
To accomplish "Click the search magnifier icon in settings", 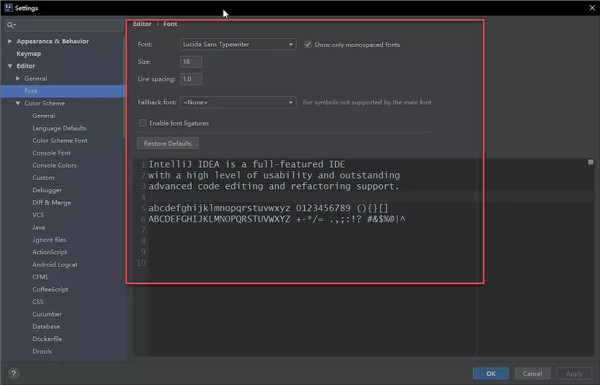I will pos(11,25).
